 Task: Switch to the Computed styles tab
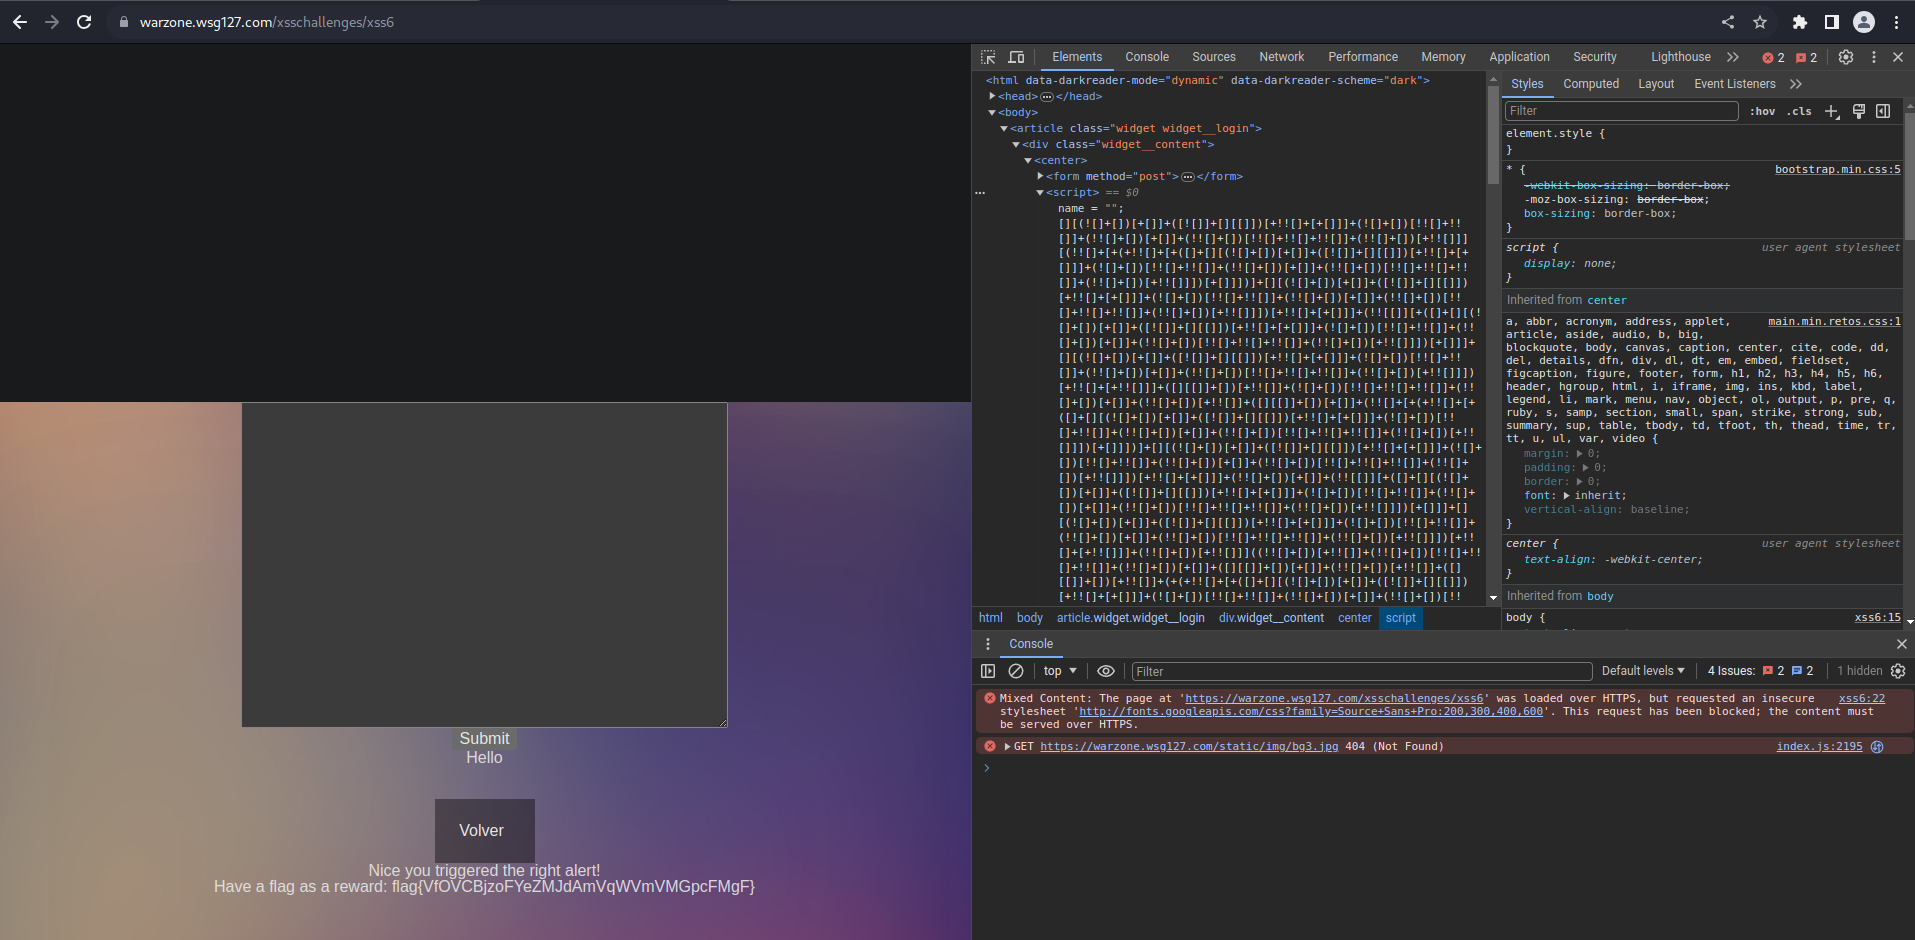[x=1590, y=84]
